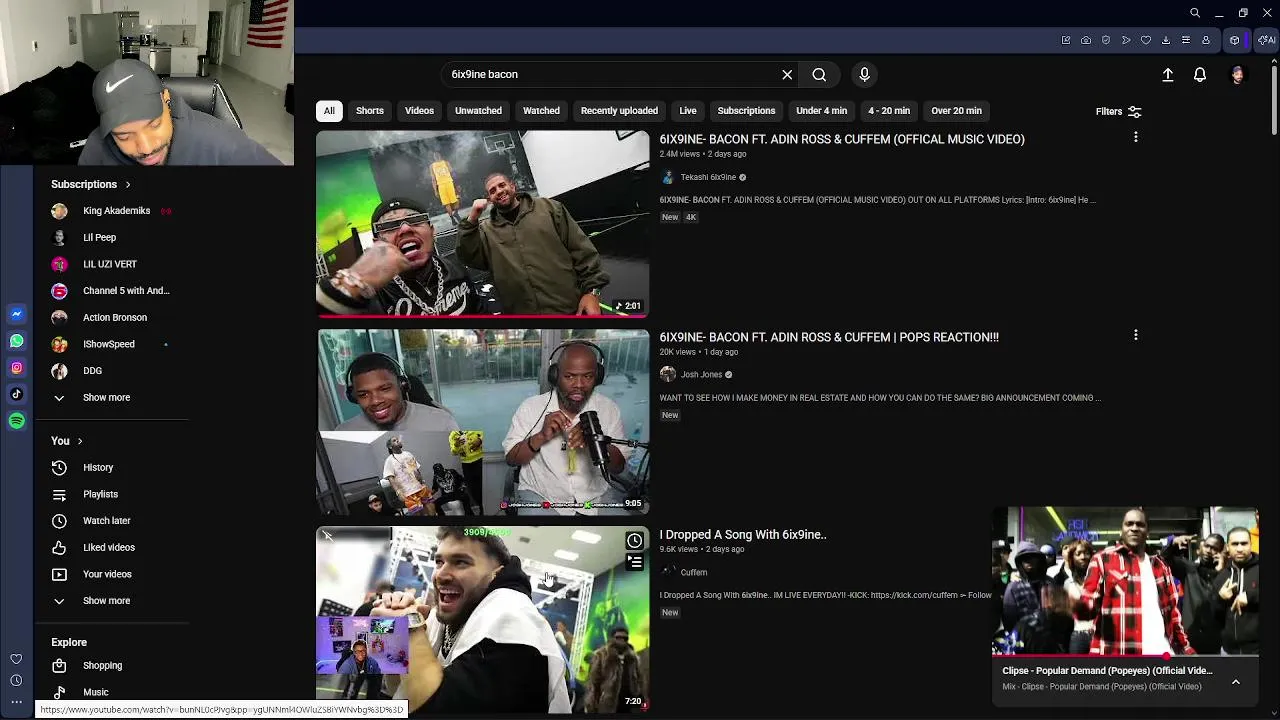Expand the miniplayer with up chevron
The width and height of the screenshot is (1280, 720).
coord(1236,682)
